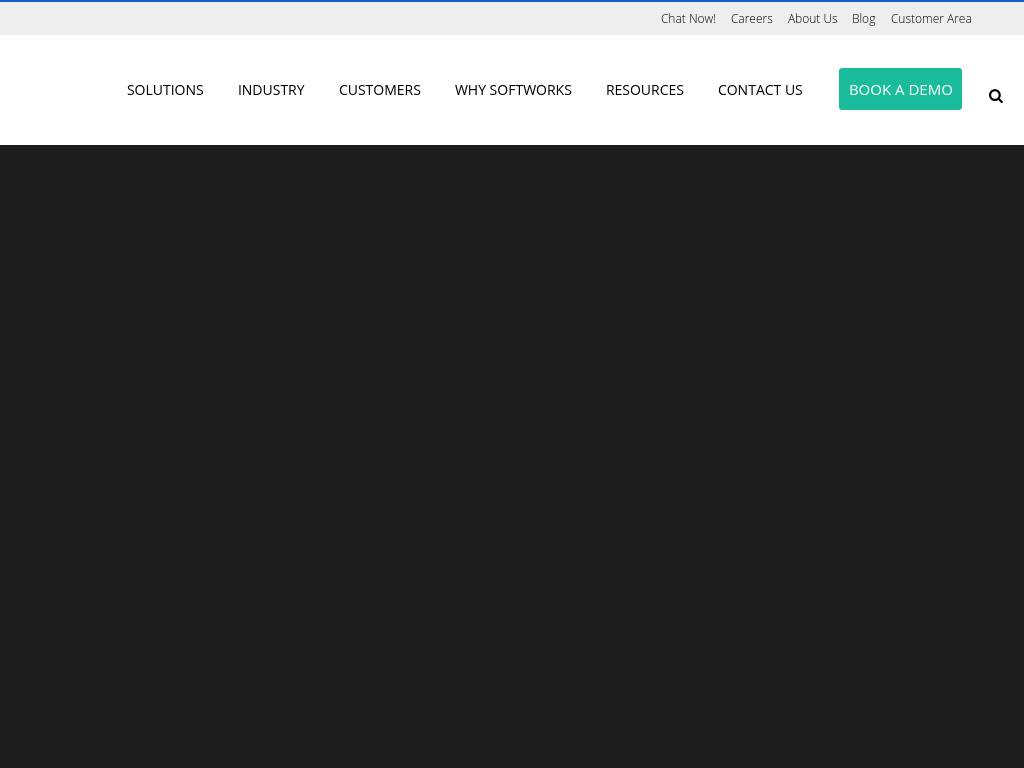Open site search via the magnifying glass
Viewport: 1024px width, 768px height.
(x=995, y=96)
